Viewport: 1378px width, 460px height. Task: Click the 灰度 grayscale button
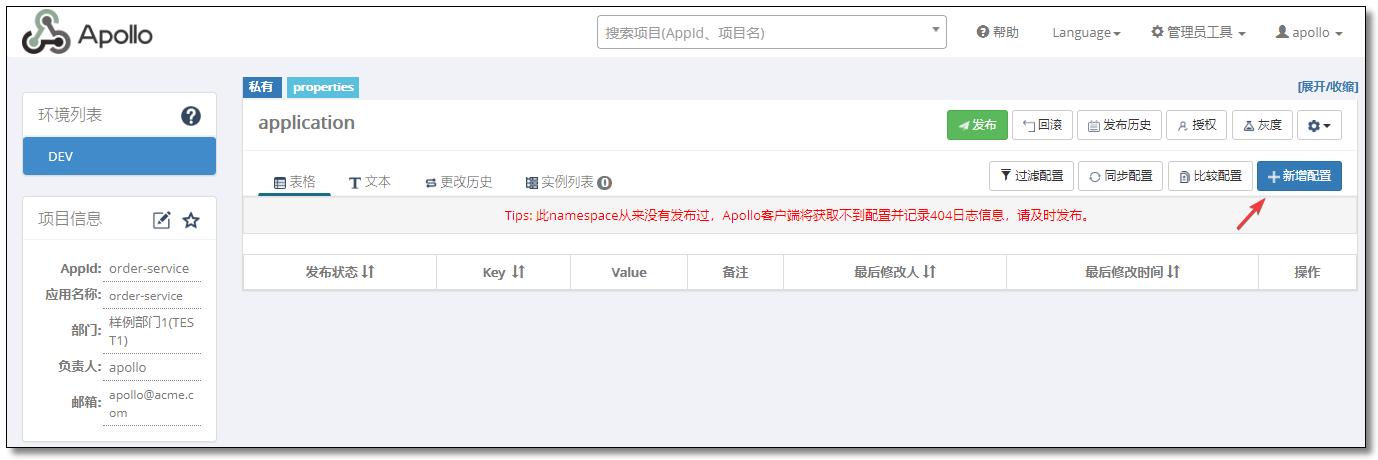coord(1262,125)
